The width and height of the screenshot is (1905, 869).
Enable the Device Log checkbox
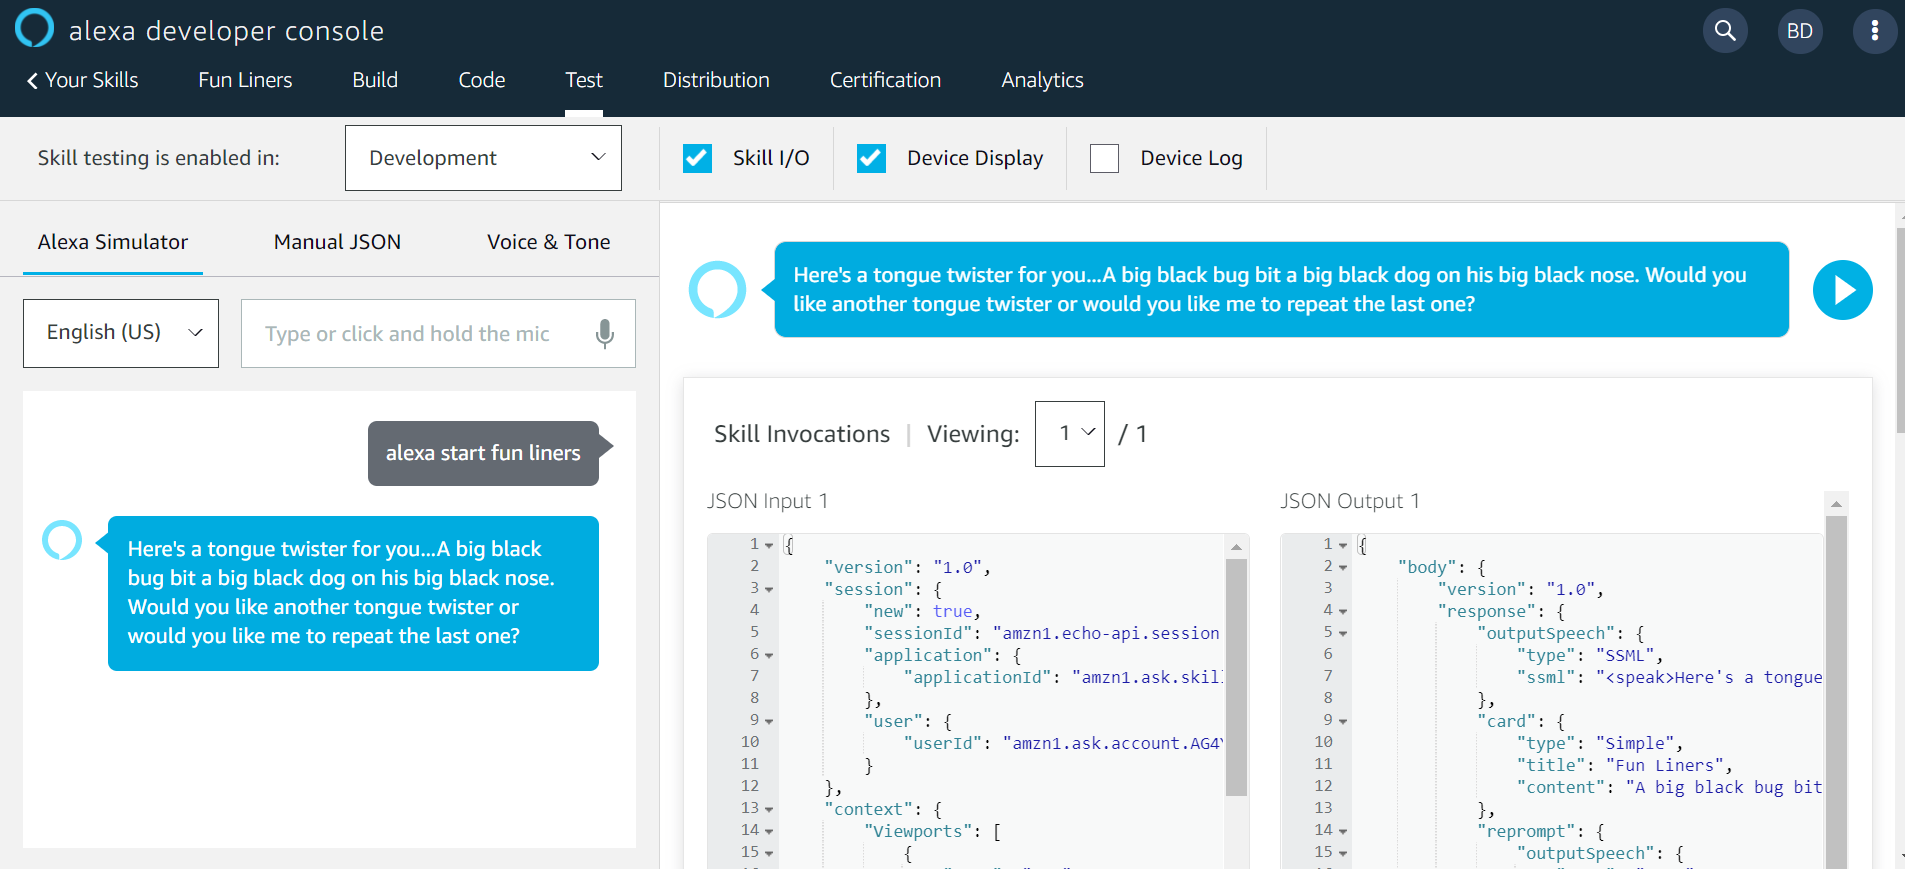(x=1104, y=158)
